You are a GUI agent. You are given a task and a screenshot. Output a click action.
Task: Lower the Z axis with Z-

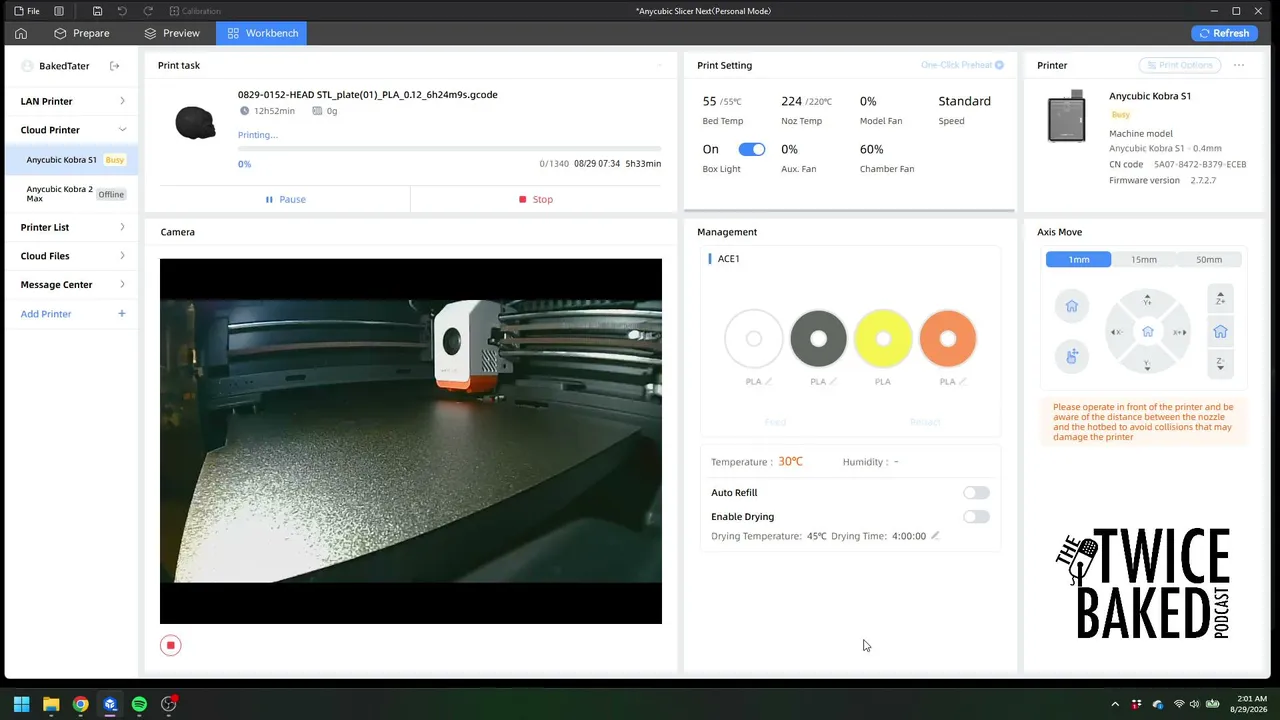click(1220, 364)
